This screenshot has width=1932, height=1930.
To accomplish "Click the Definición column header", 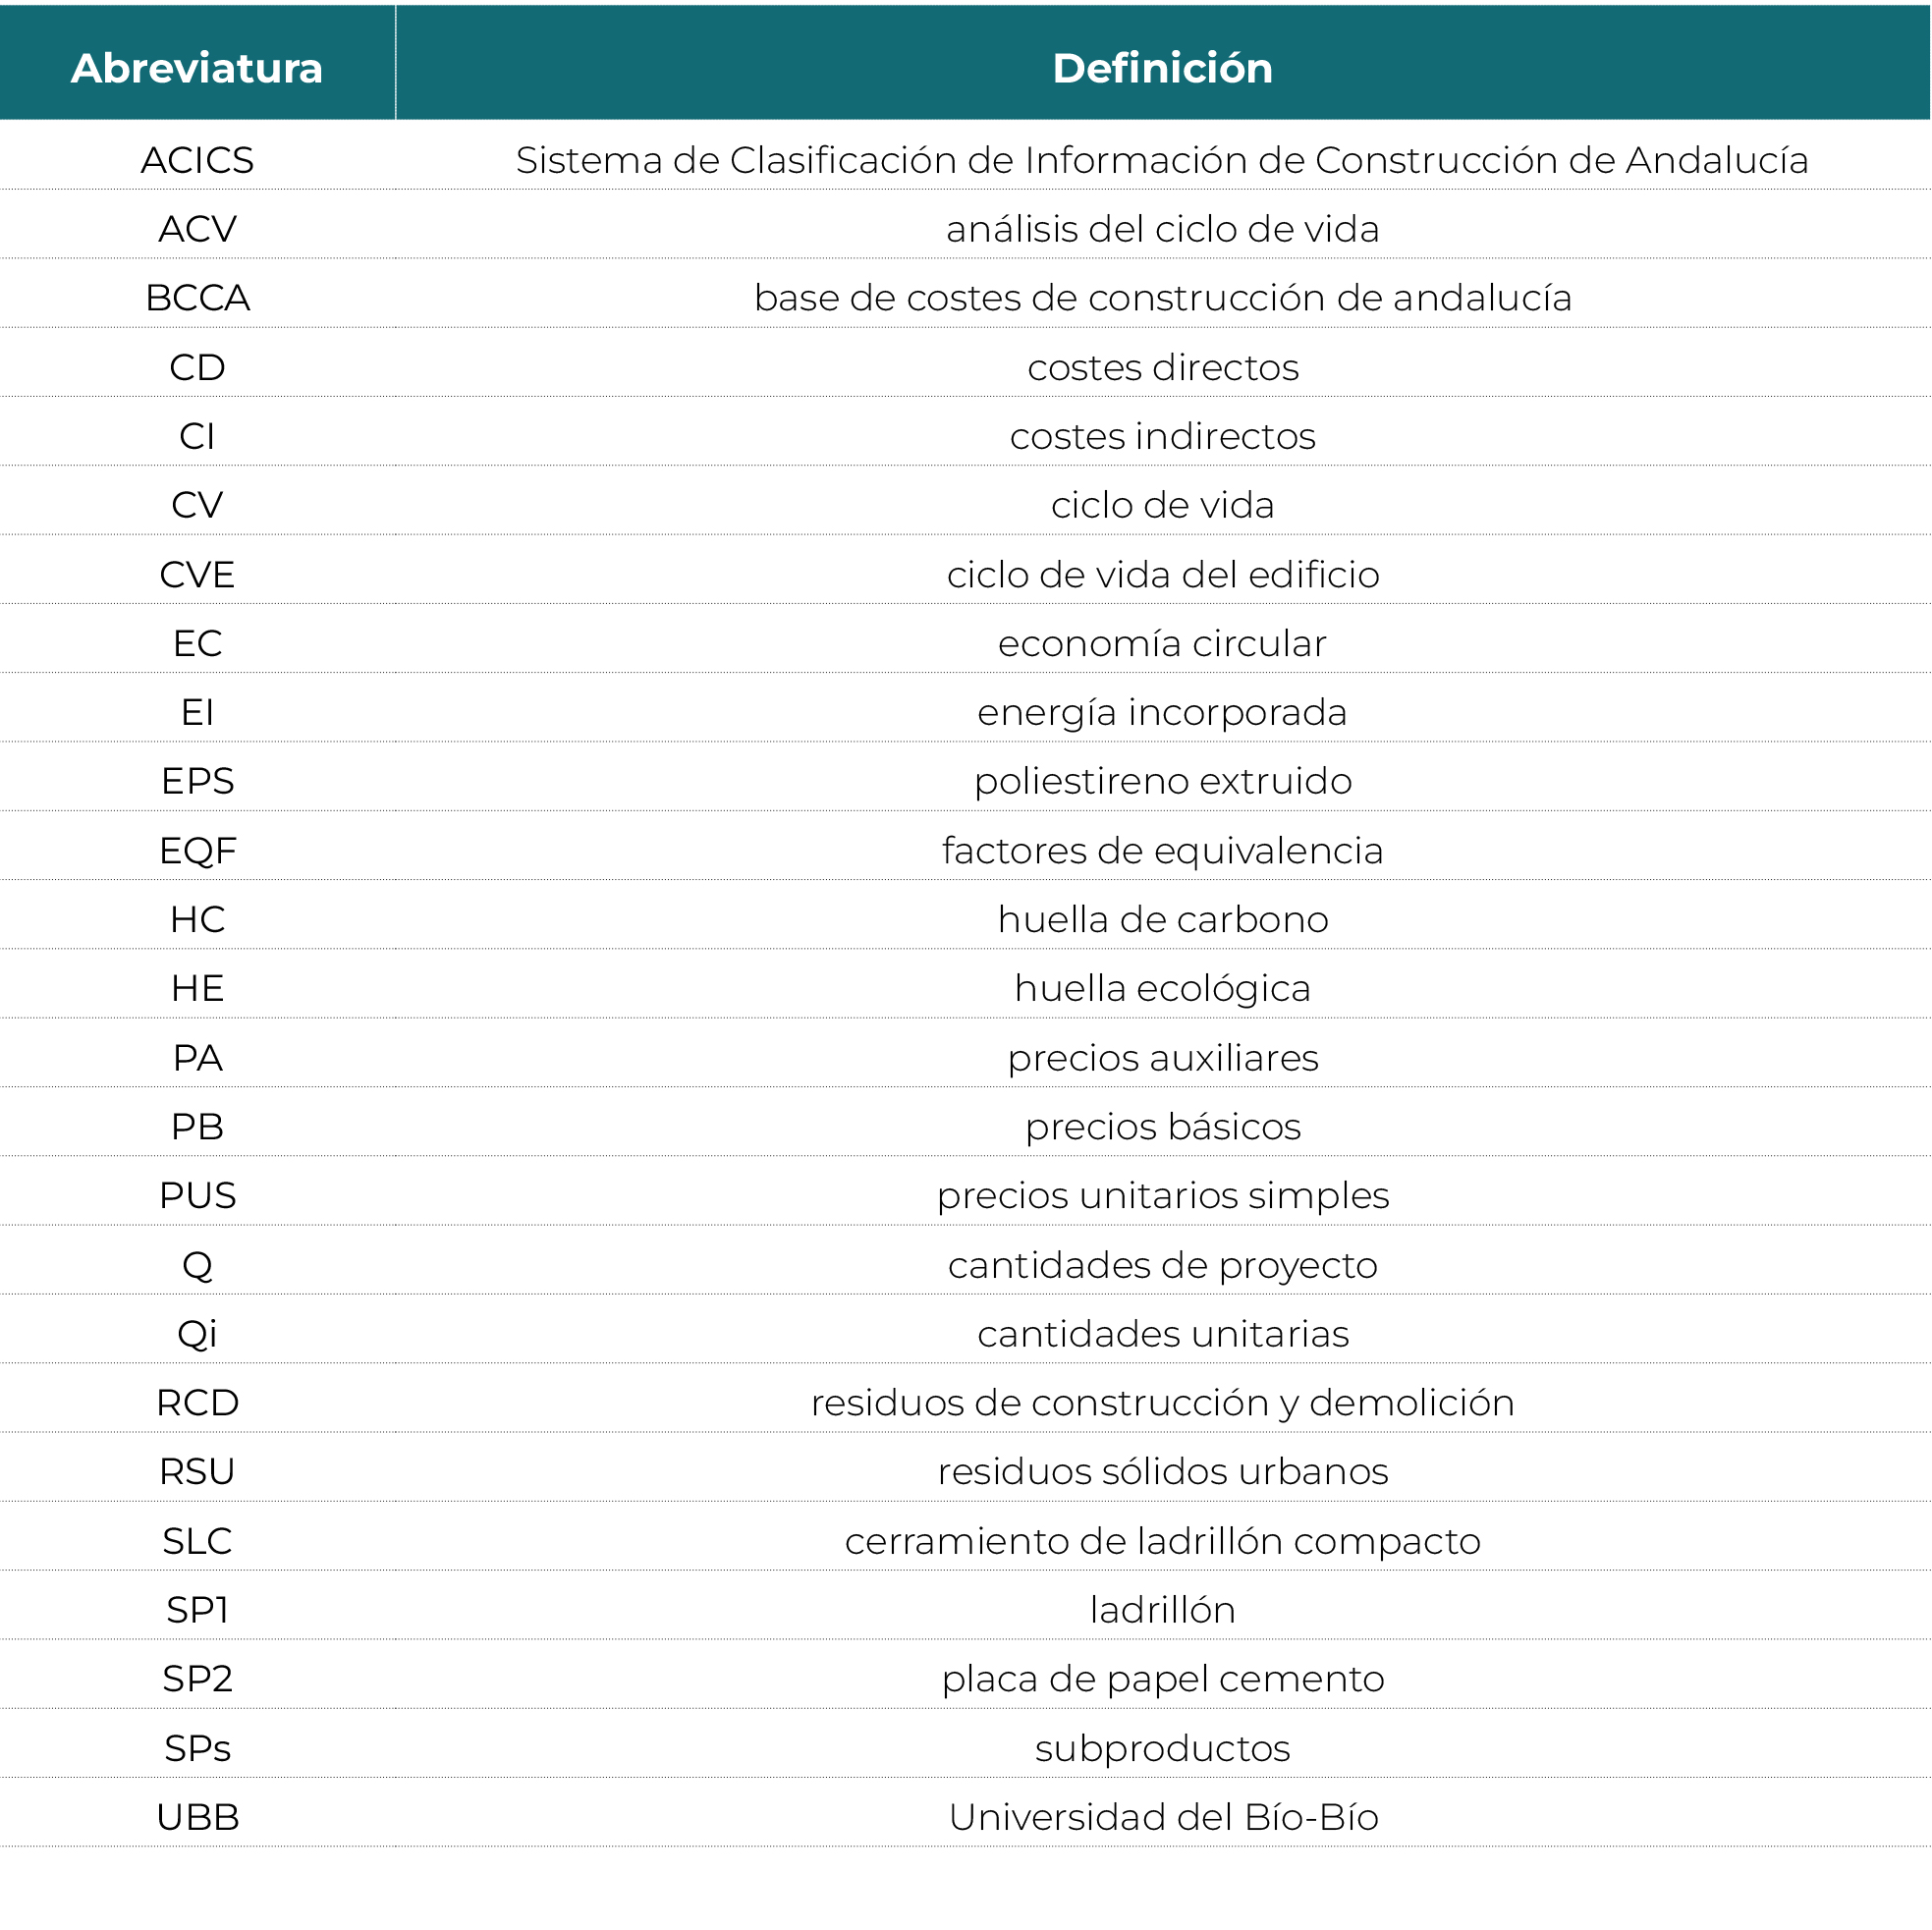I will (1162, 68).
